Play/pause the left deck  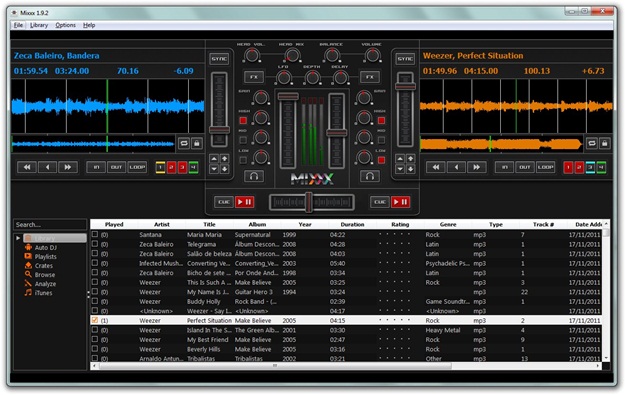(244, 202)
